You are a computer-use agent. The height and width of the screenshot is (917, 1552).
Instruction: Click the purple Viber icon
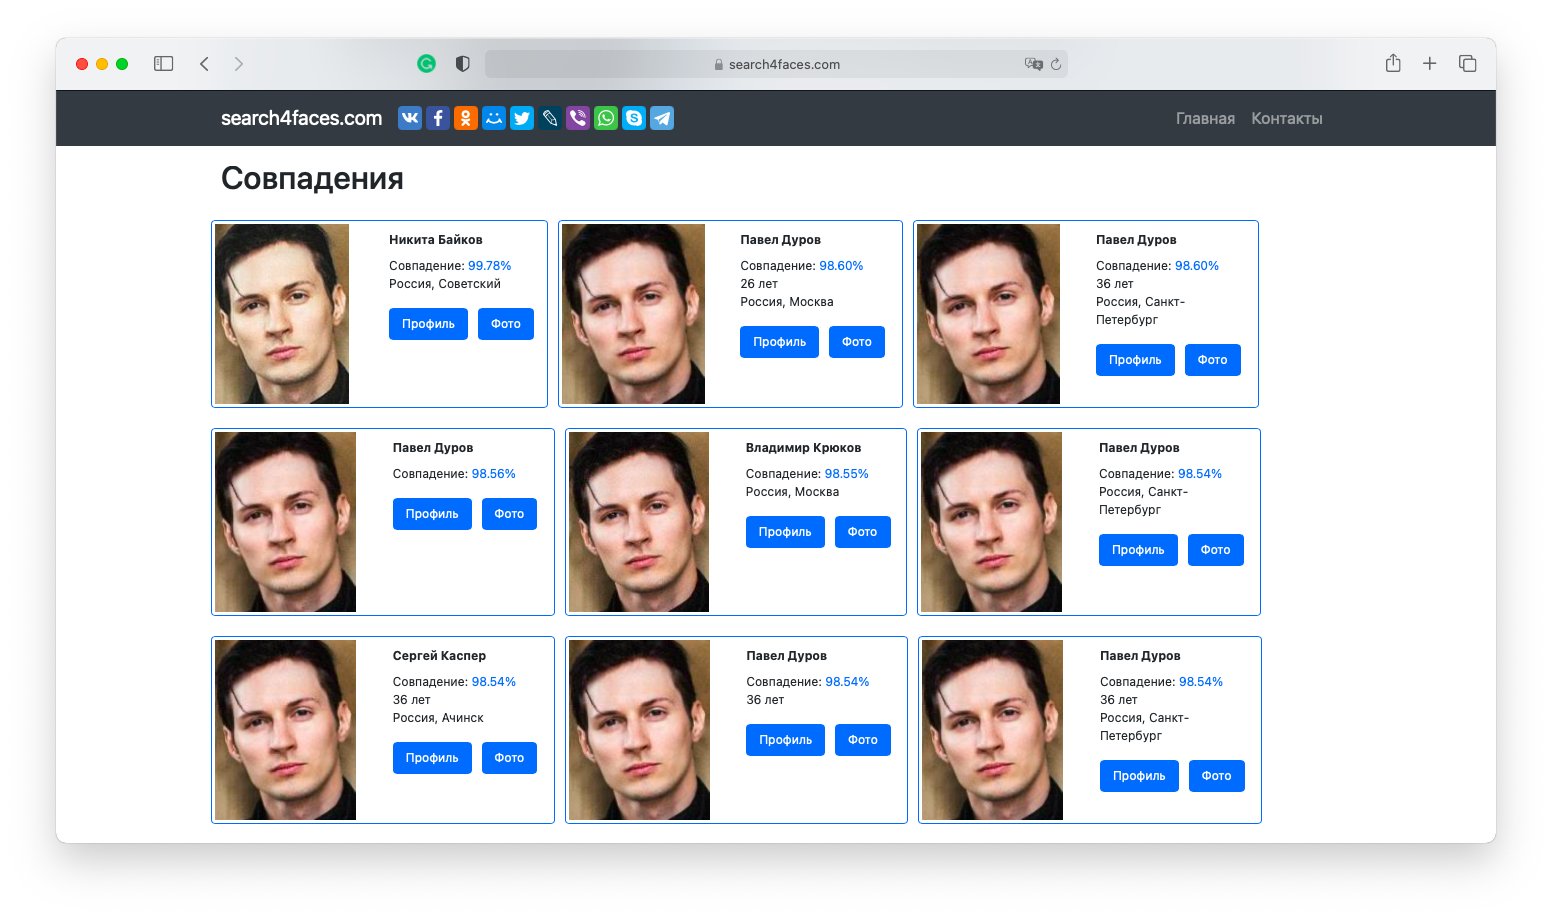click(577, 118)
